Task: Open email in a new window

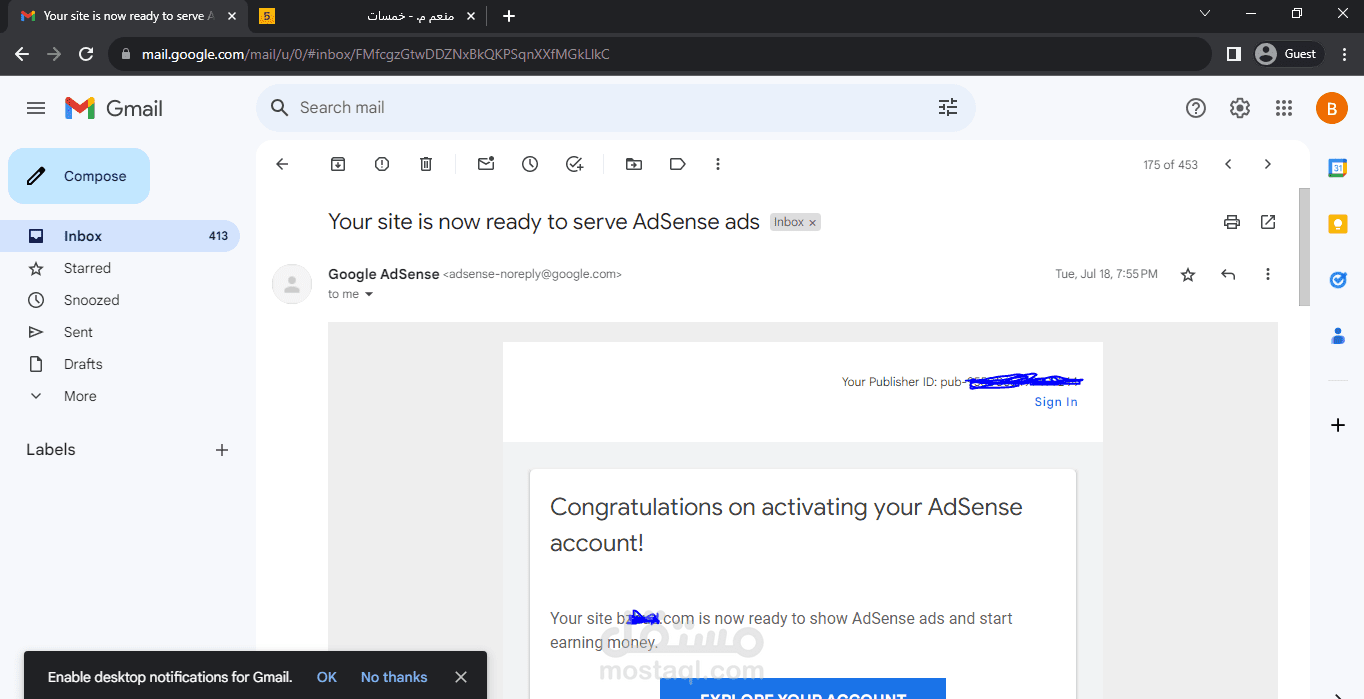Action: [1268, 222]
